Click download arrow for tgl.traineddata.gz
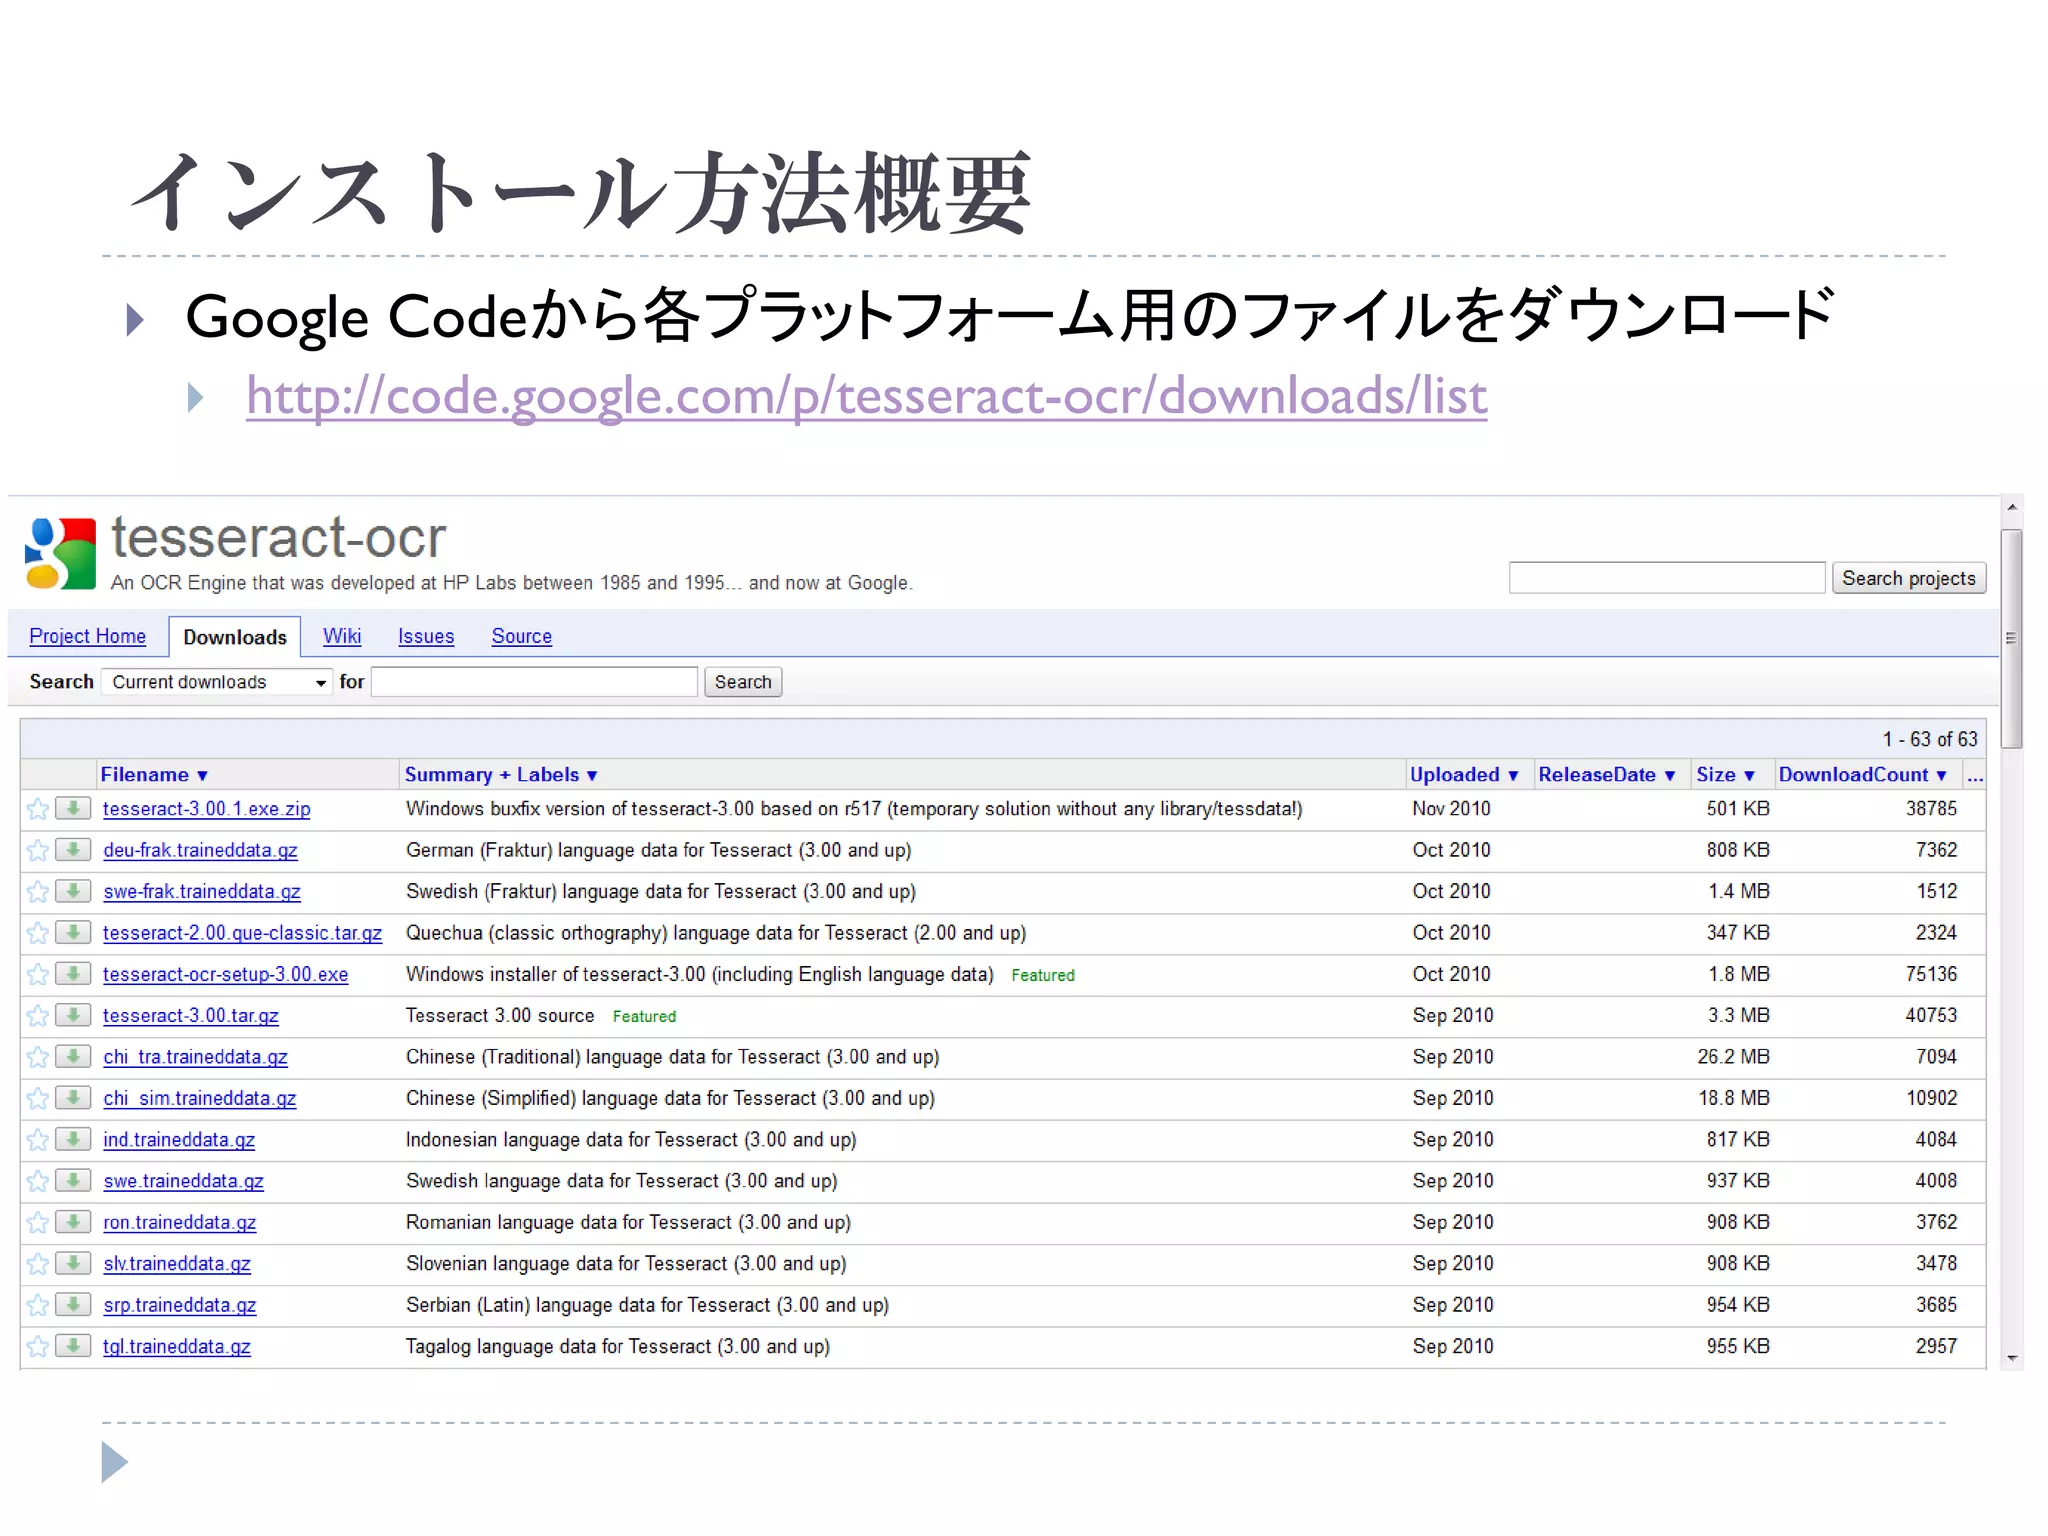This screenshot has height=1536, width=2048. (x=73, y=1345)
